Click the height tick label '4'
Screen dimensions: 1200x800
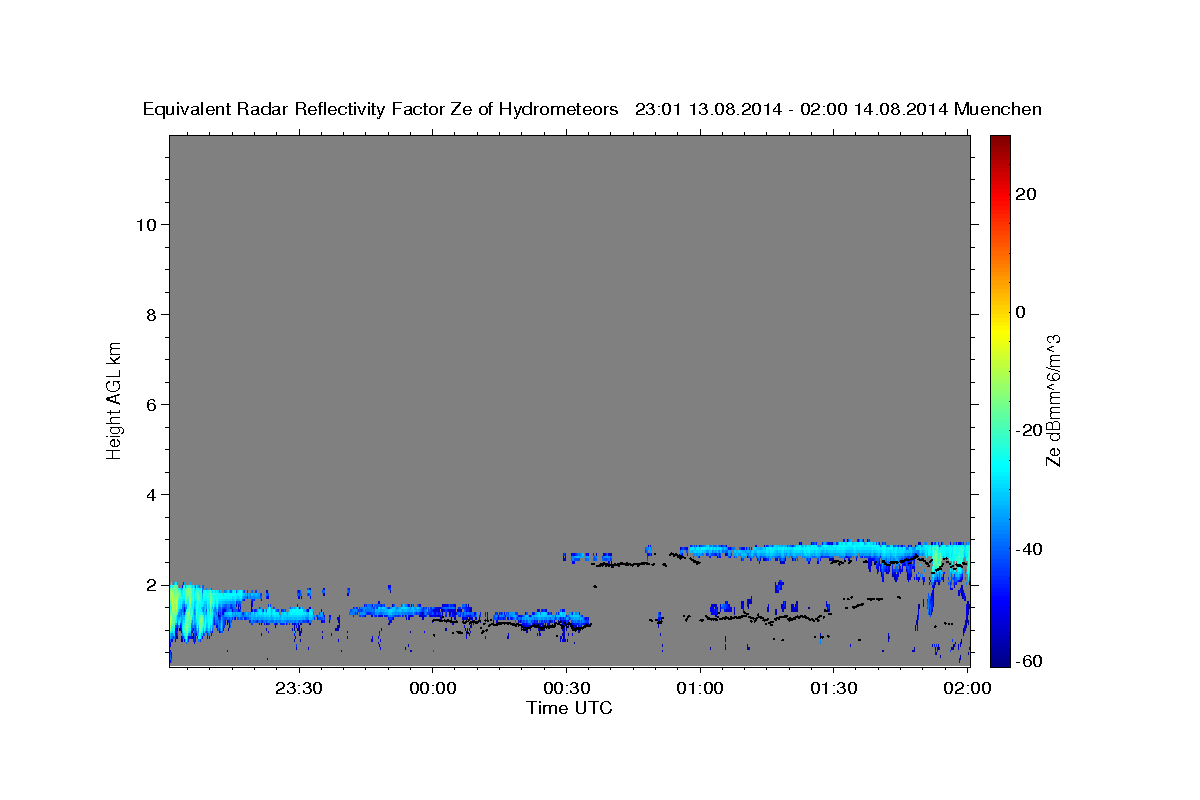pos(151,494)
